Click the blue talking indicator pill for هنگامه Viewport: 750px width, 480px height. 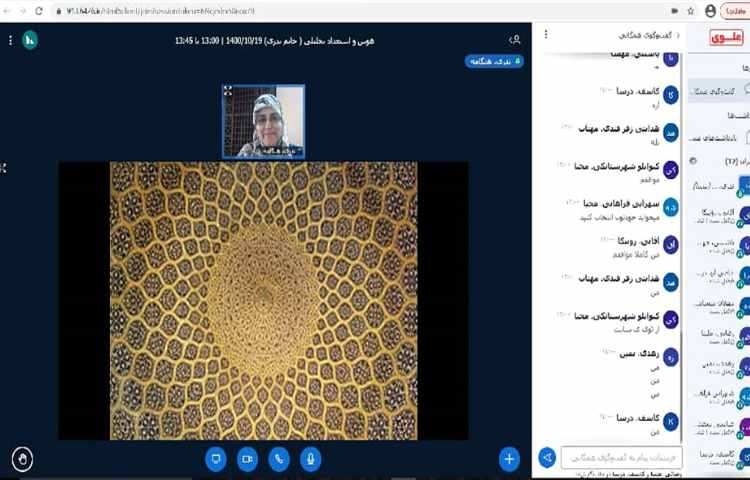pos(494,61)
